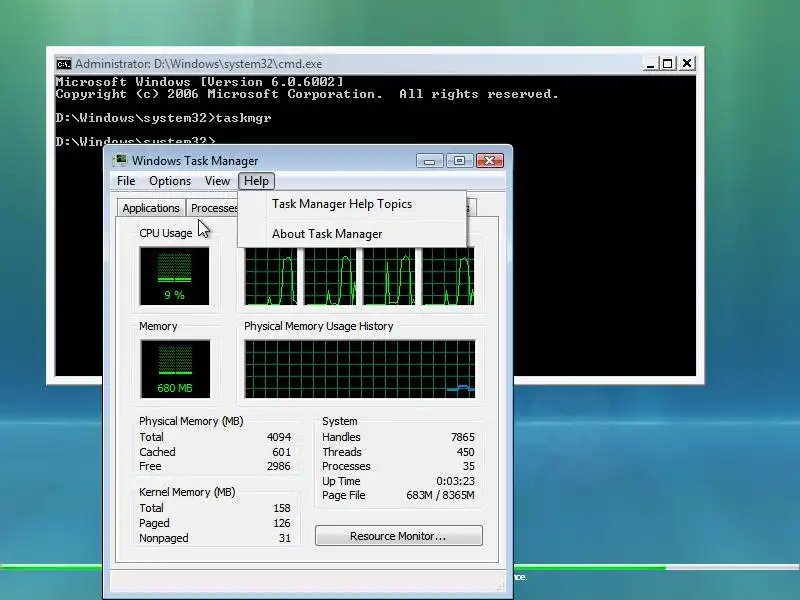
Task: Minimize the Windows Task Manager window
Action: (x=429, y=161)
